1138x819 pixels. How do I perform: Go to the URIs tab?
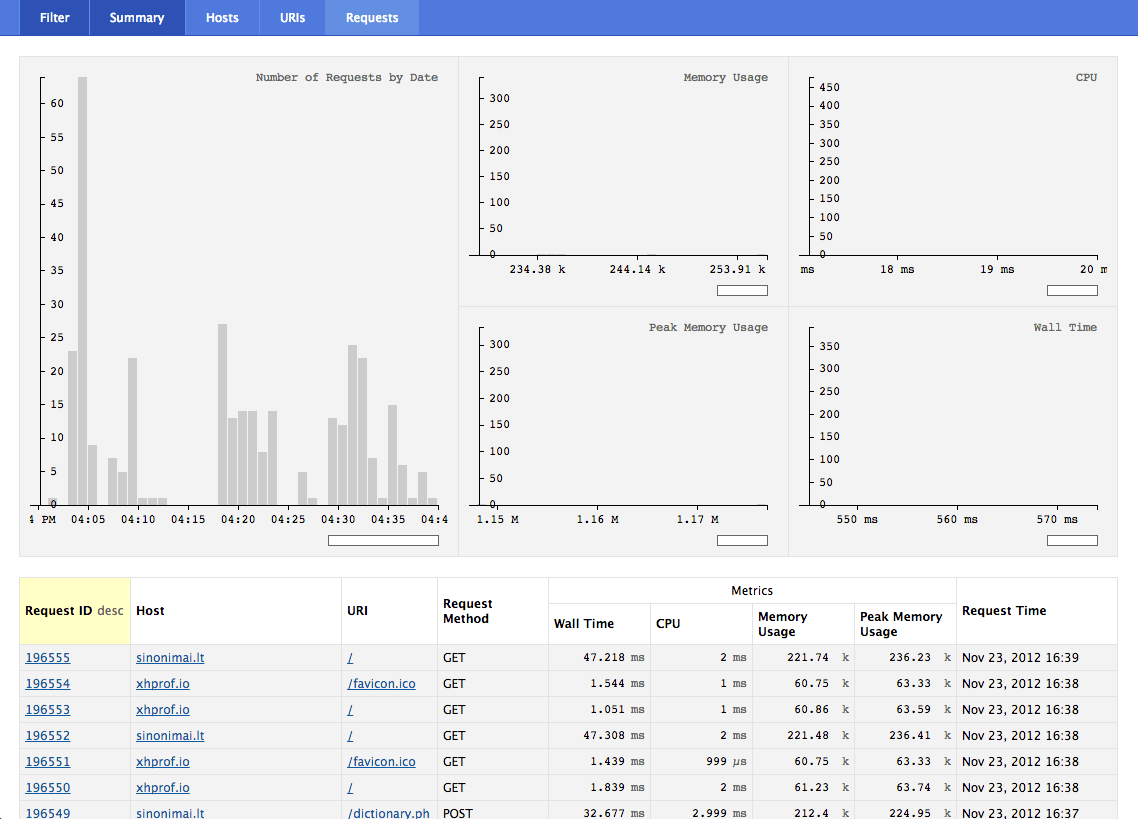click(292, 17)
